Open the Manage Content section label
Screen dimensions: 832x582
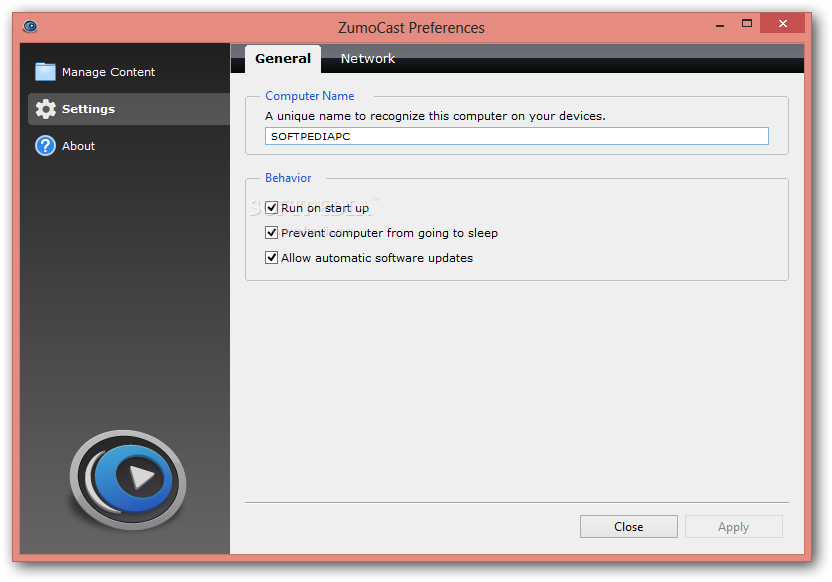point(108,72)
